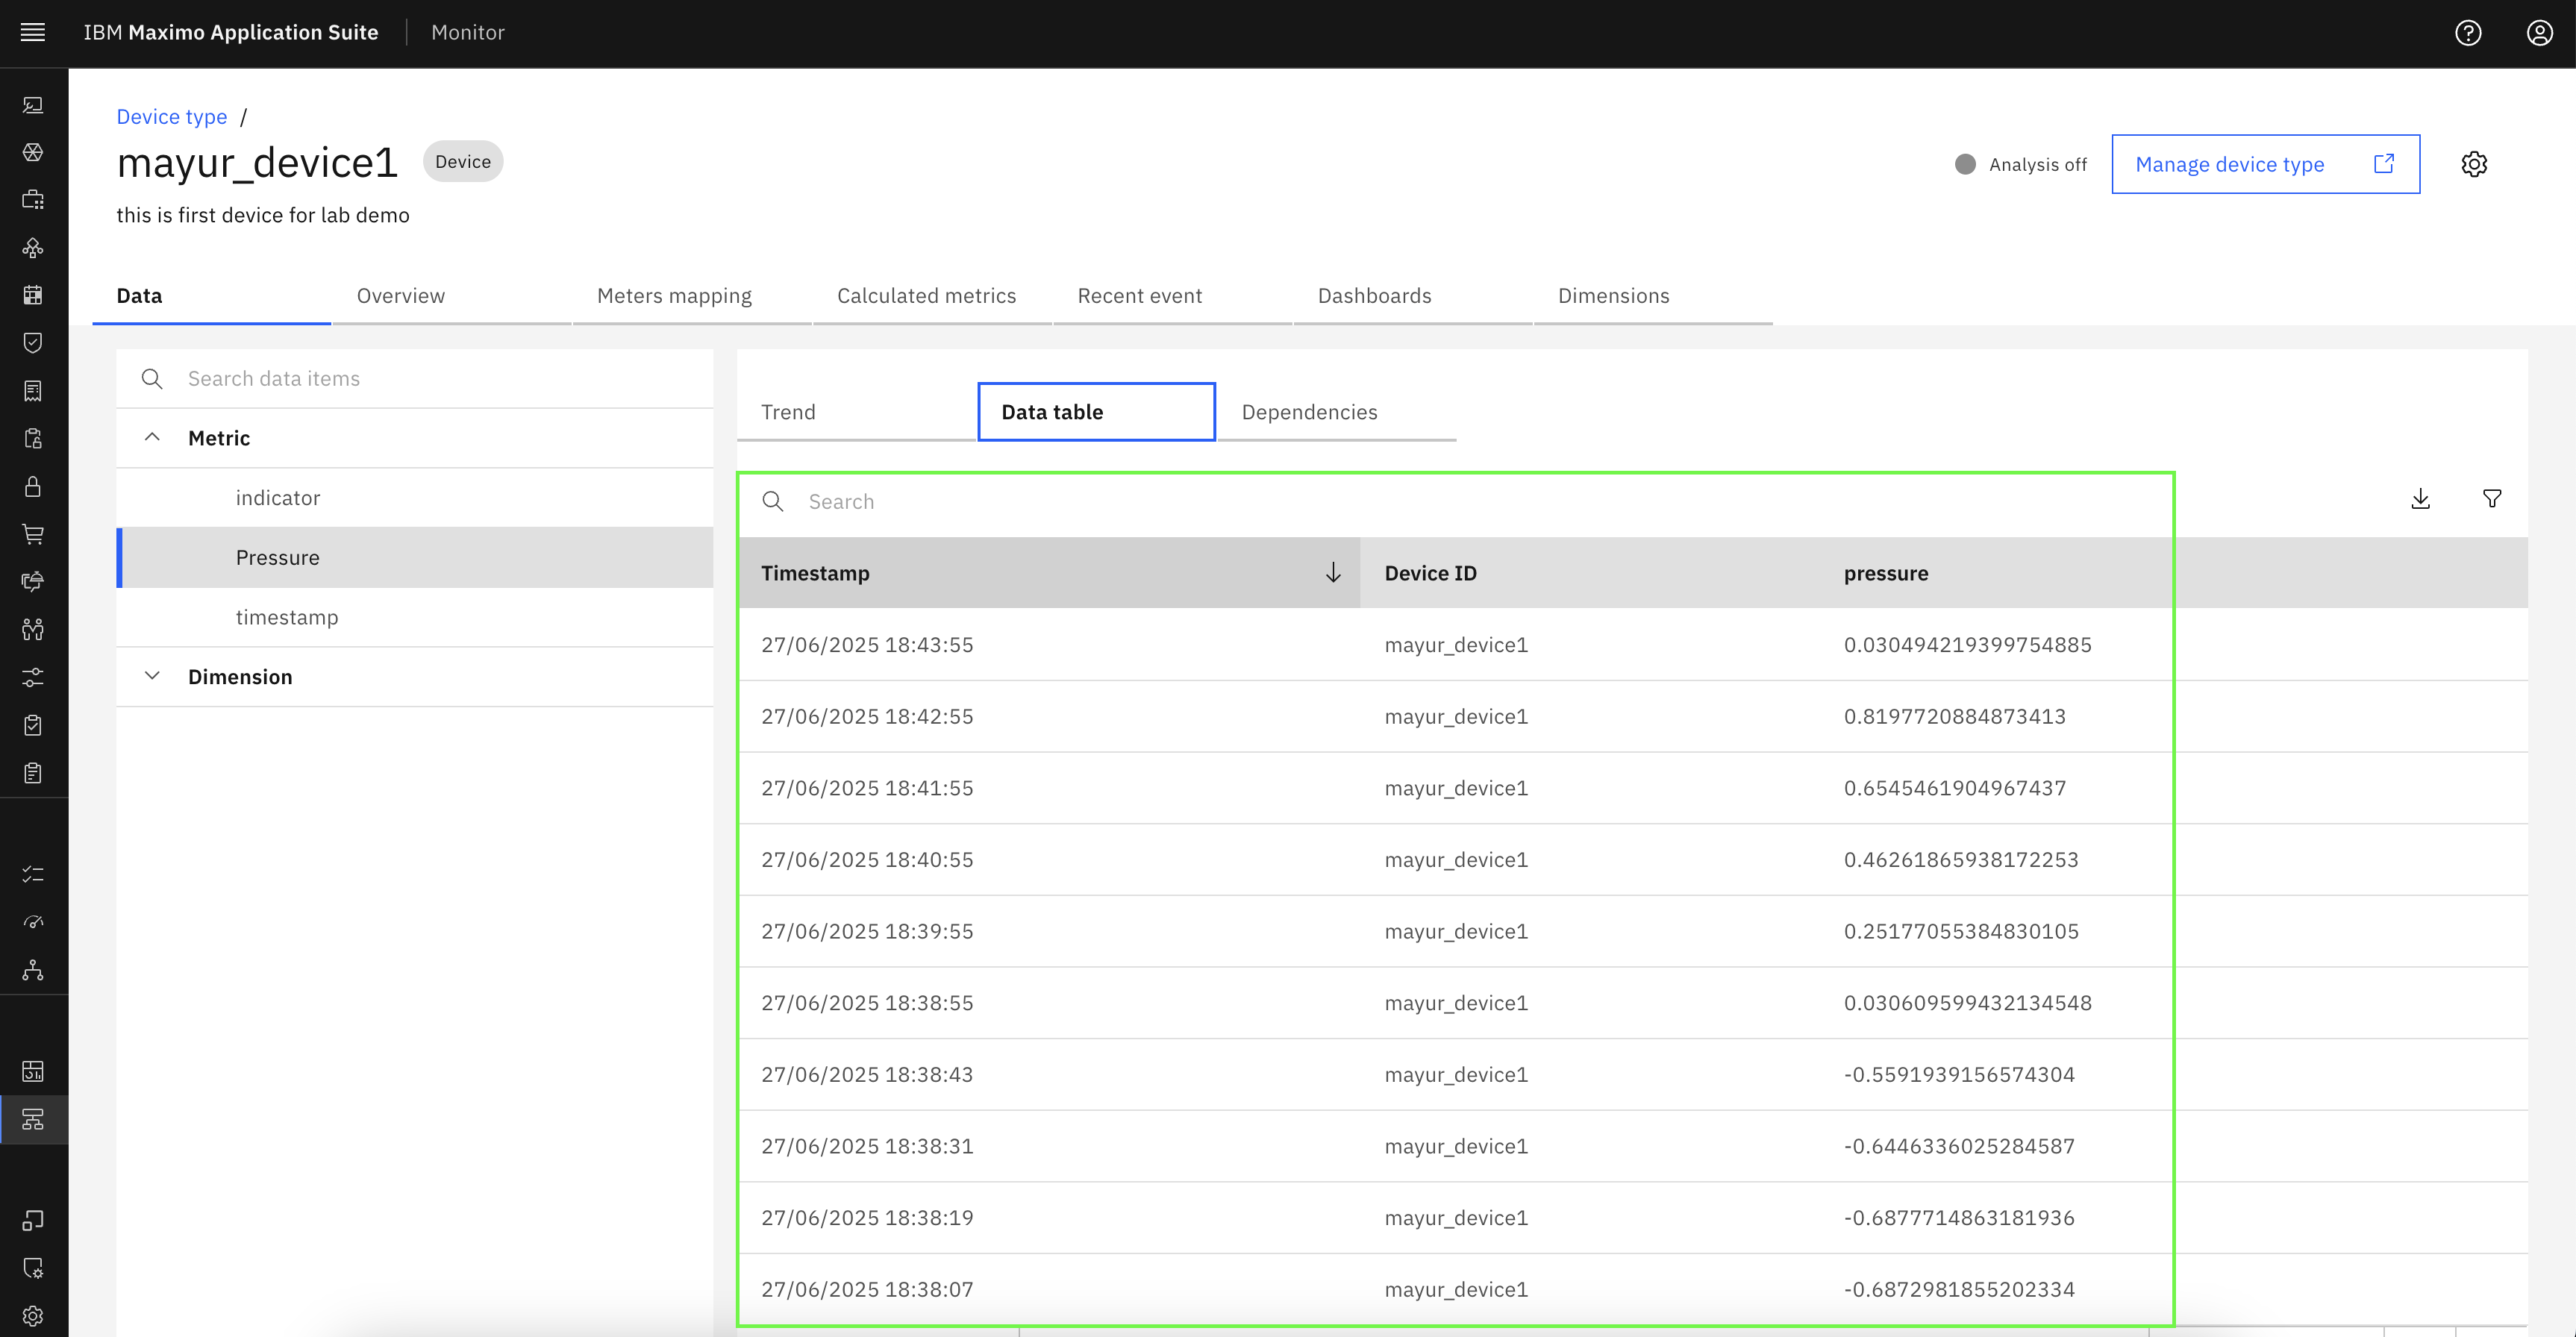Switch to the Trend tab

click(x=856, y=412)
